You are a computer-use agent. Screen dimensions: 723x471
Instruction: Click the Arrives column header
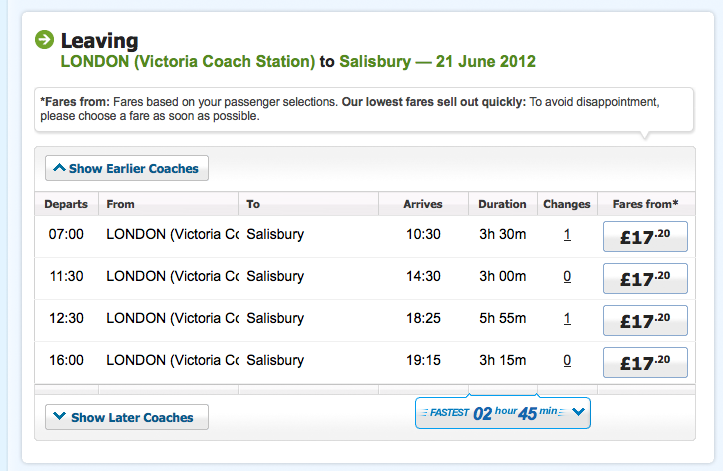tap(422, 204)
